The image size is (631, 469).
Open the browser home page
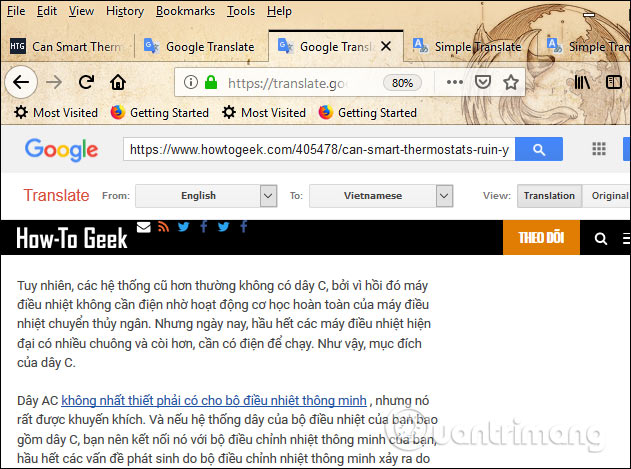click(x=118, y=82)
